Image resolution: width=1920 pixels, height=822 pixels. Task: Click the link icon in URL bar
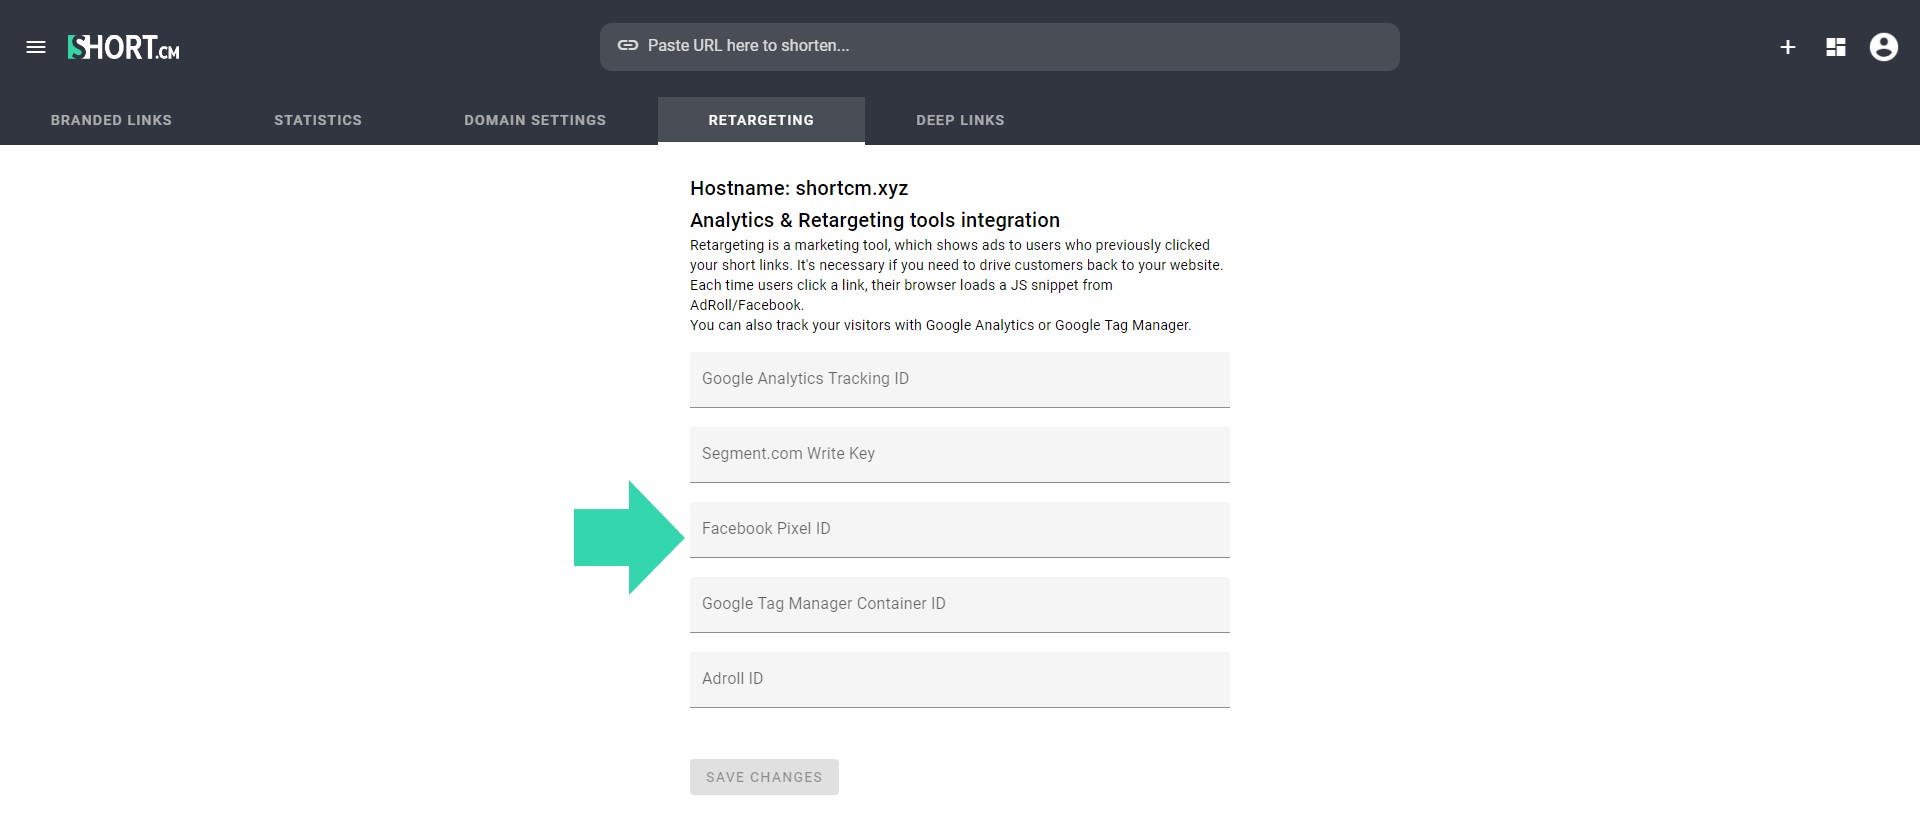pyautogui.click(x=627, y=46)
